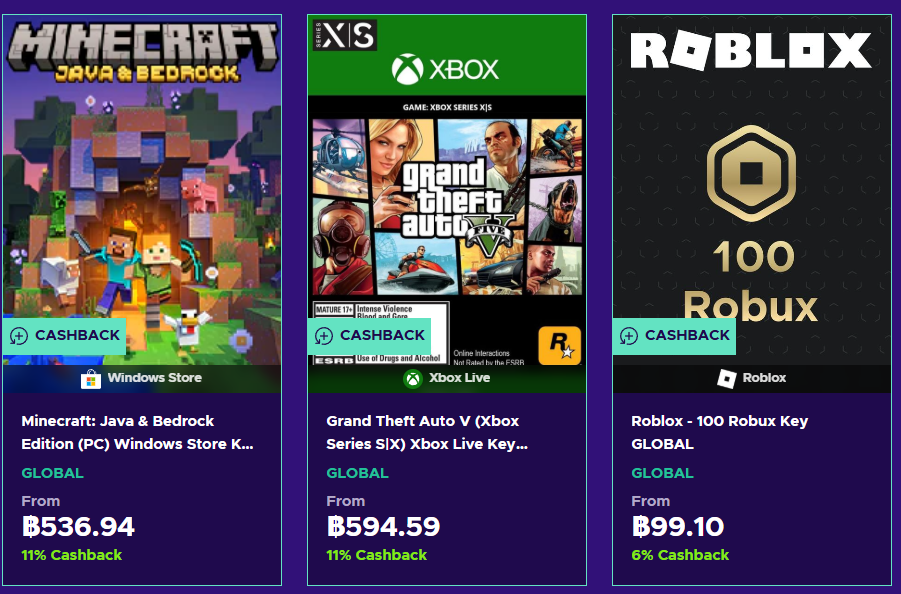
Task: Click cashback plus icon on GTA V card
Action: (324, 336)
